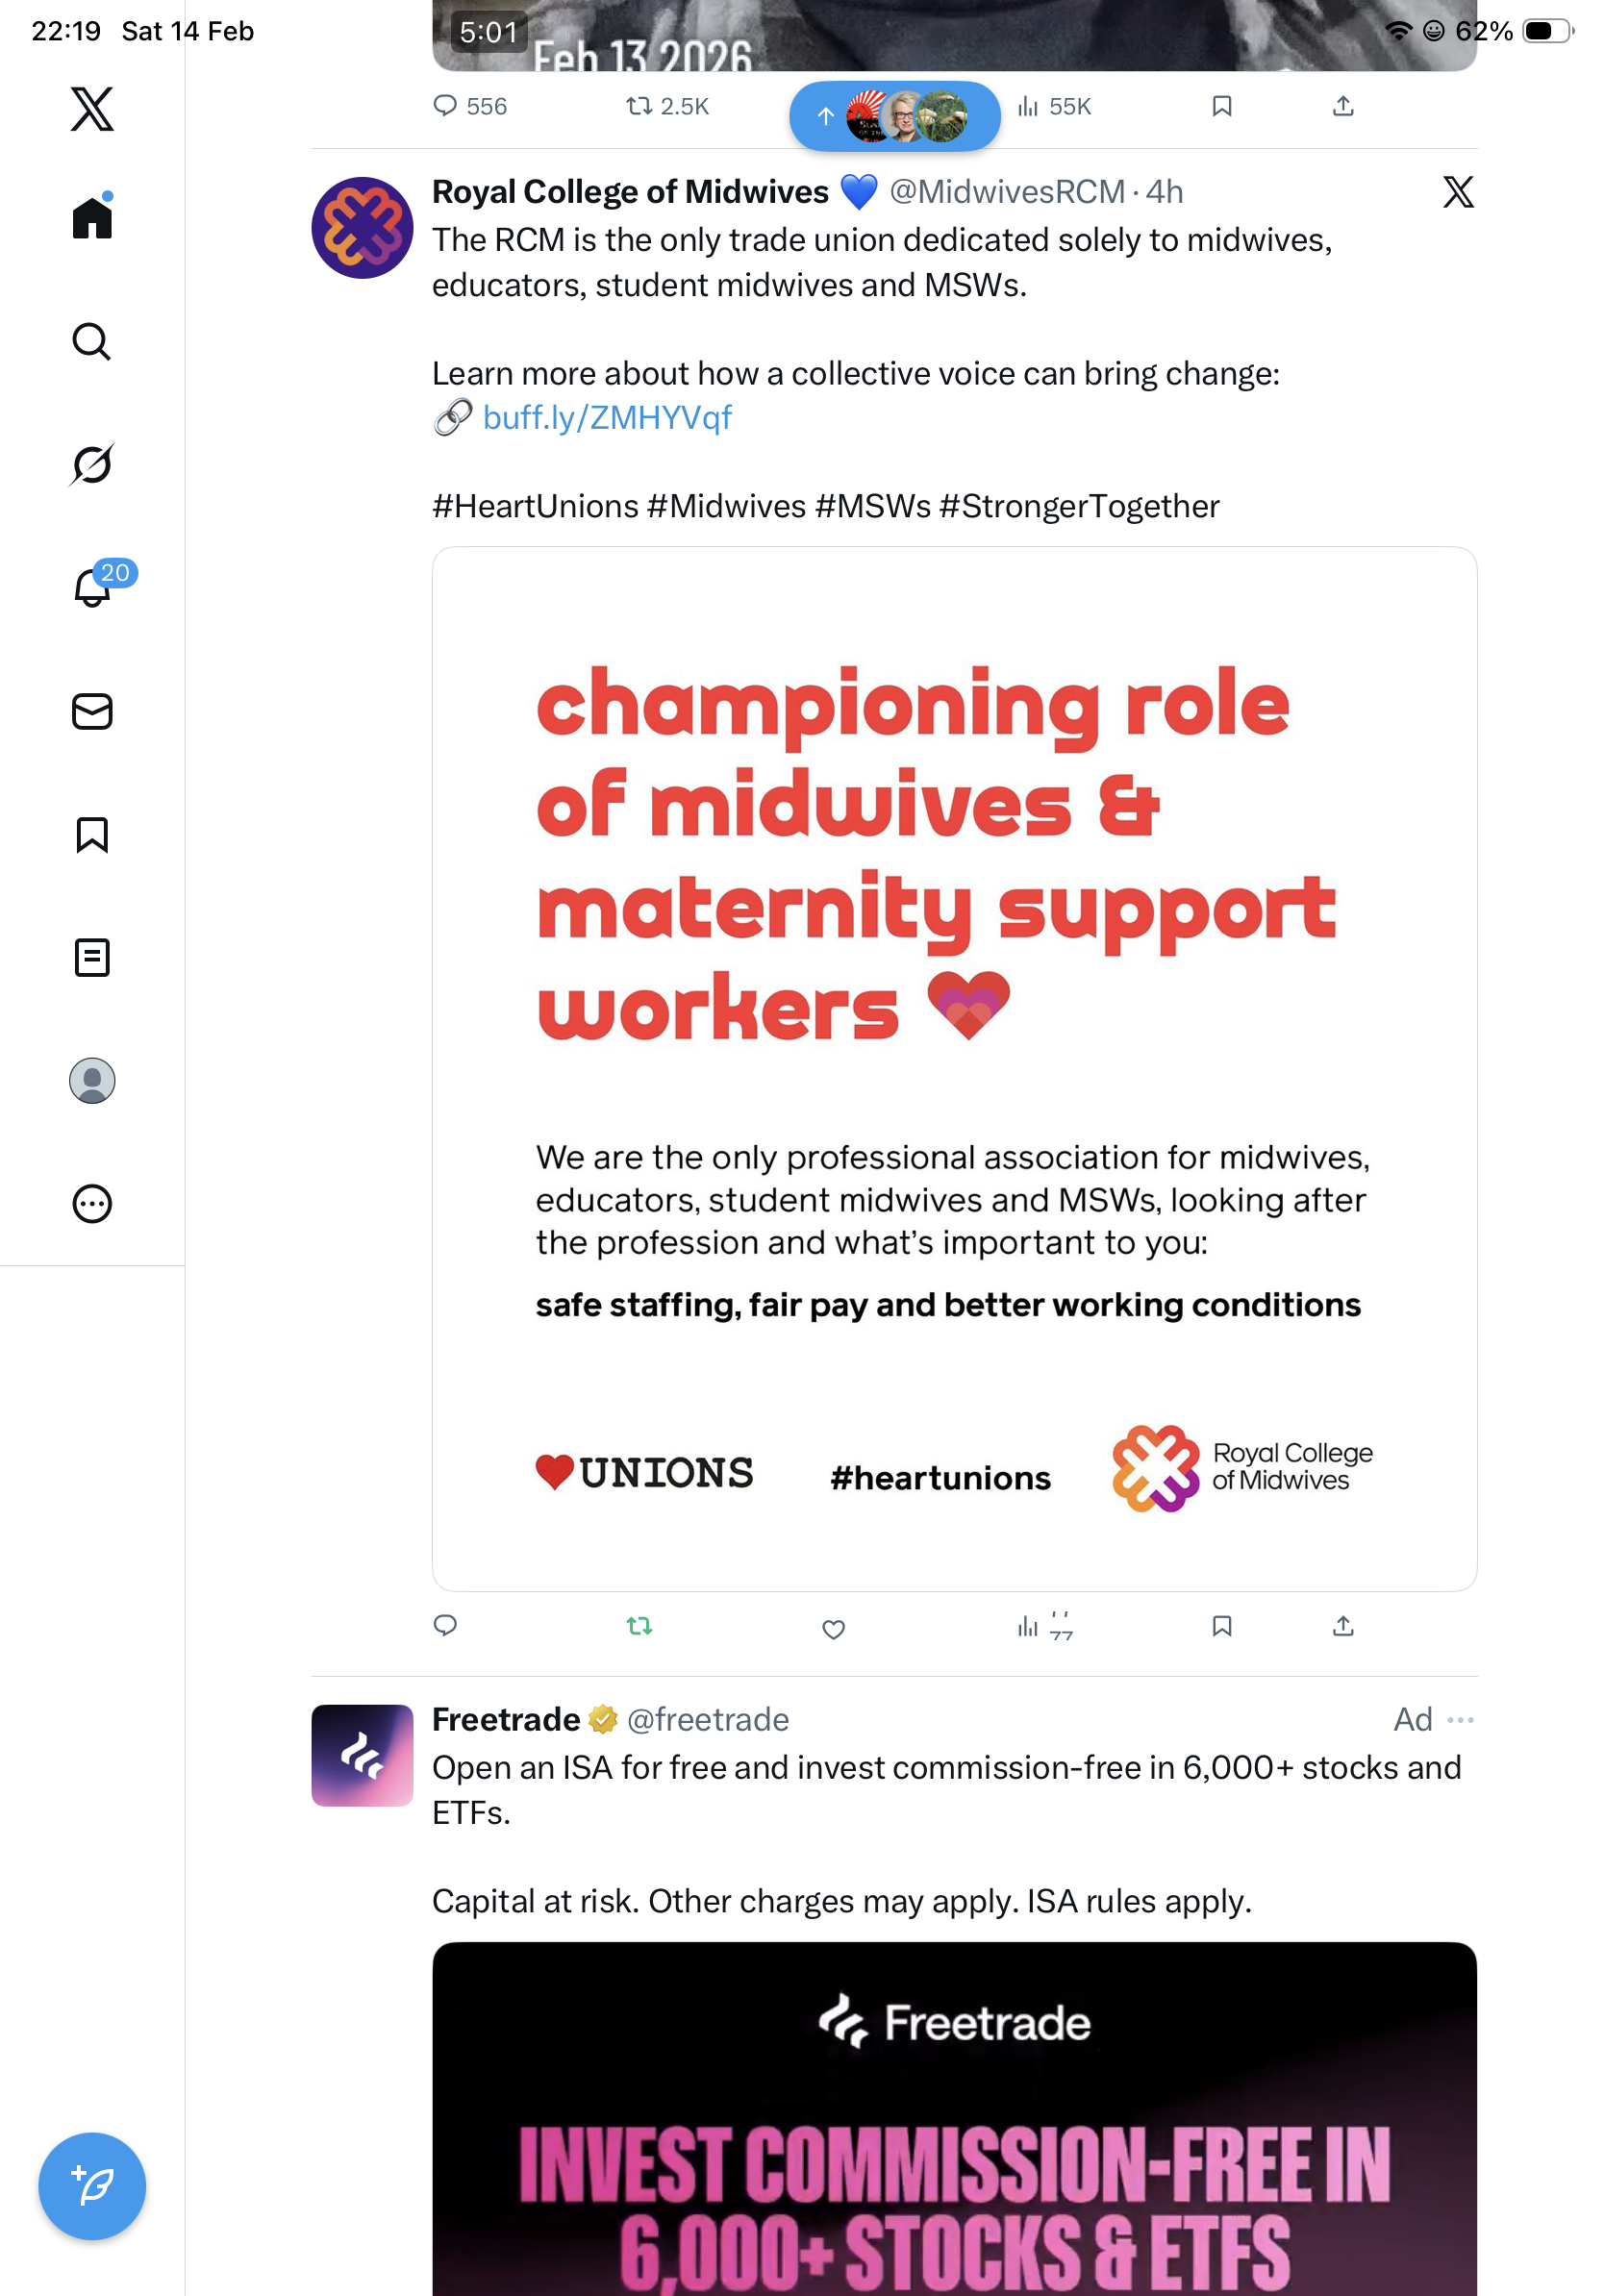Go to the Home tab
Screen dimensions: 1604x2296
coord(92,218)
